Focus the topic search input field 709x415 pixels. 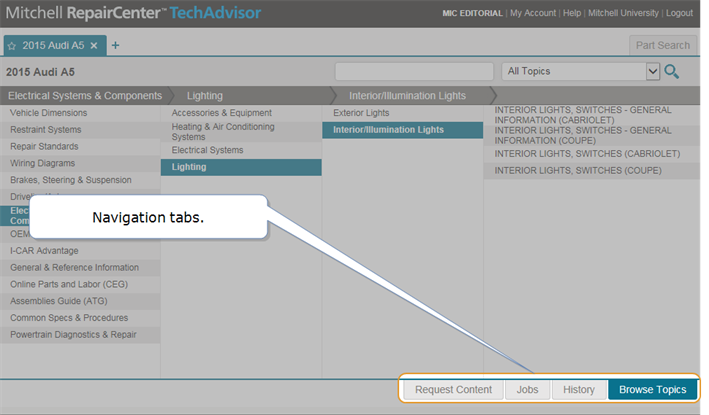pyautogui.click(x=414, y=71)
